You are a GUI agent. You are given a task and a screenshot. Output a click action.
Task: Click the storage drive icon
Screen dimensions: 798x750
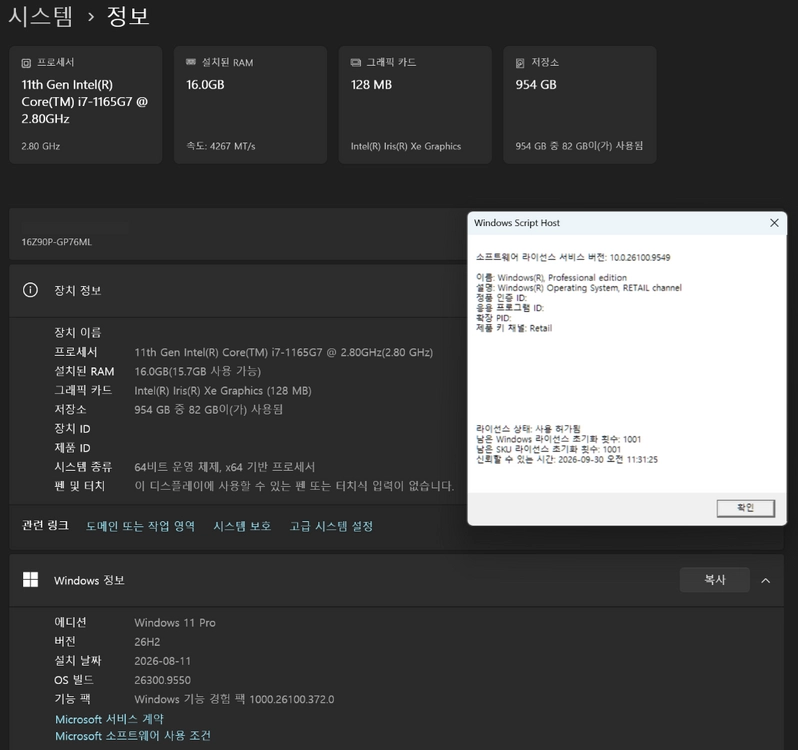[x=520, y=63]
